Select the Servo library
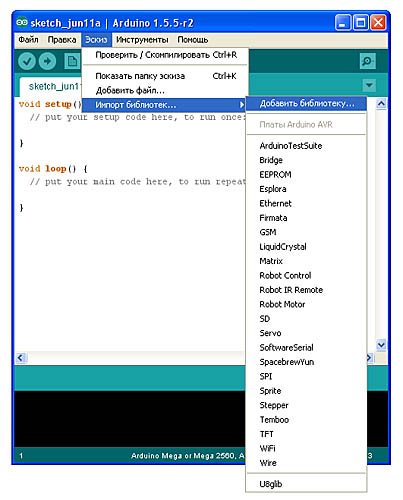The width and height of the screenshot is (403, 500). coord(306,333)
